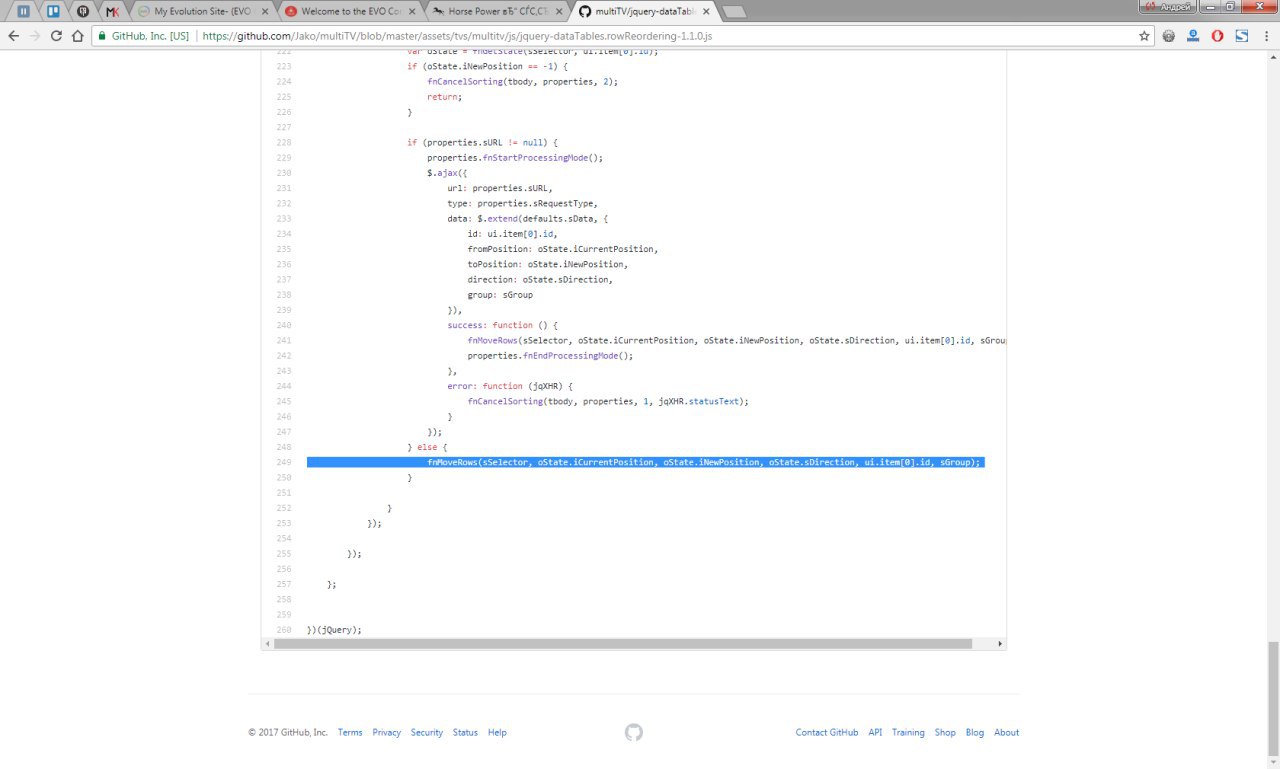Image resolution: width=1280 pixels, height=769 pixels.
Task: Open the Security footer link
Action: (x=427, y=732)
